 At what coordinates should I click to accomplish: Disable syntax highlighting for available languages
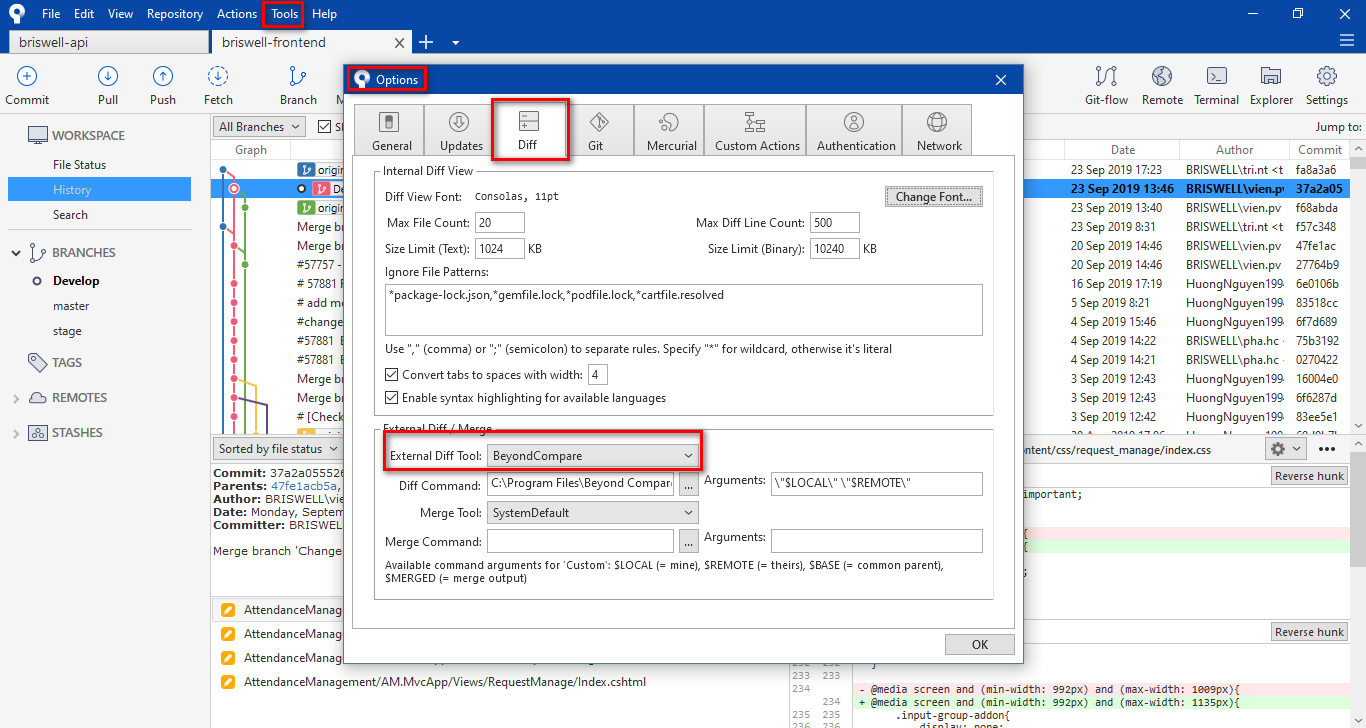(x=391, y=396)
